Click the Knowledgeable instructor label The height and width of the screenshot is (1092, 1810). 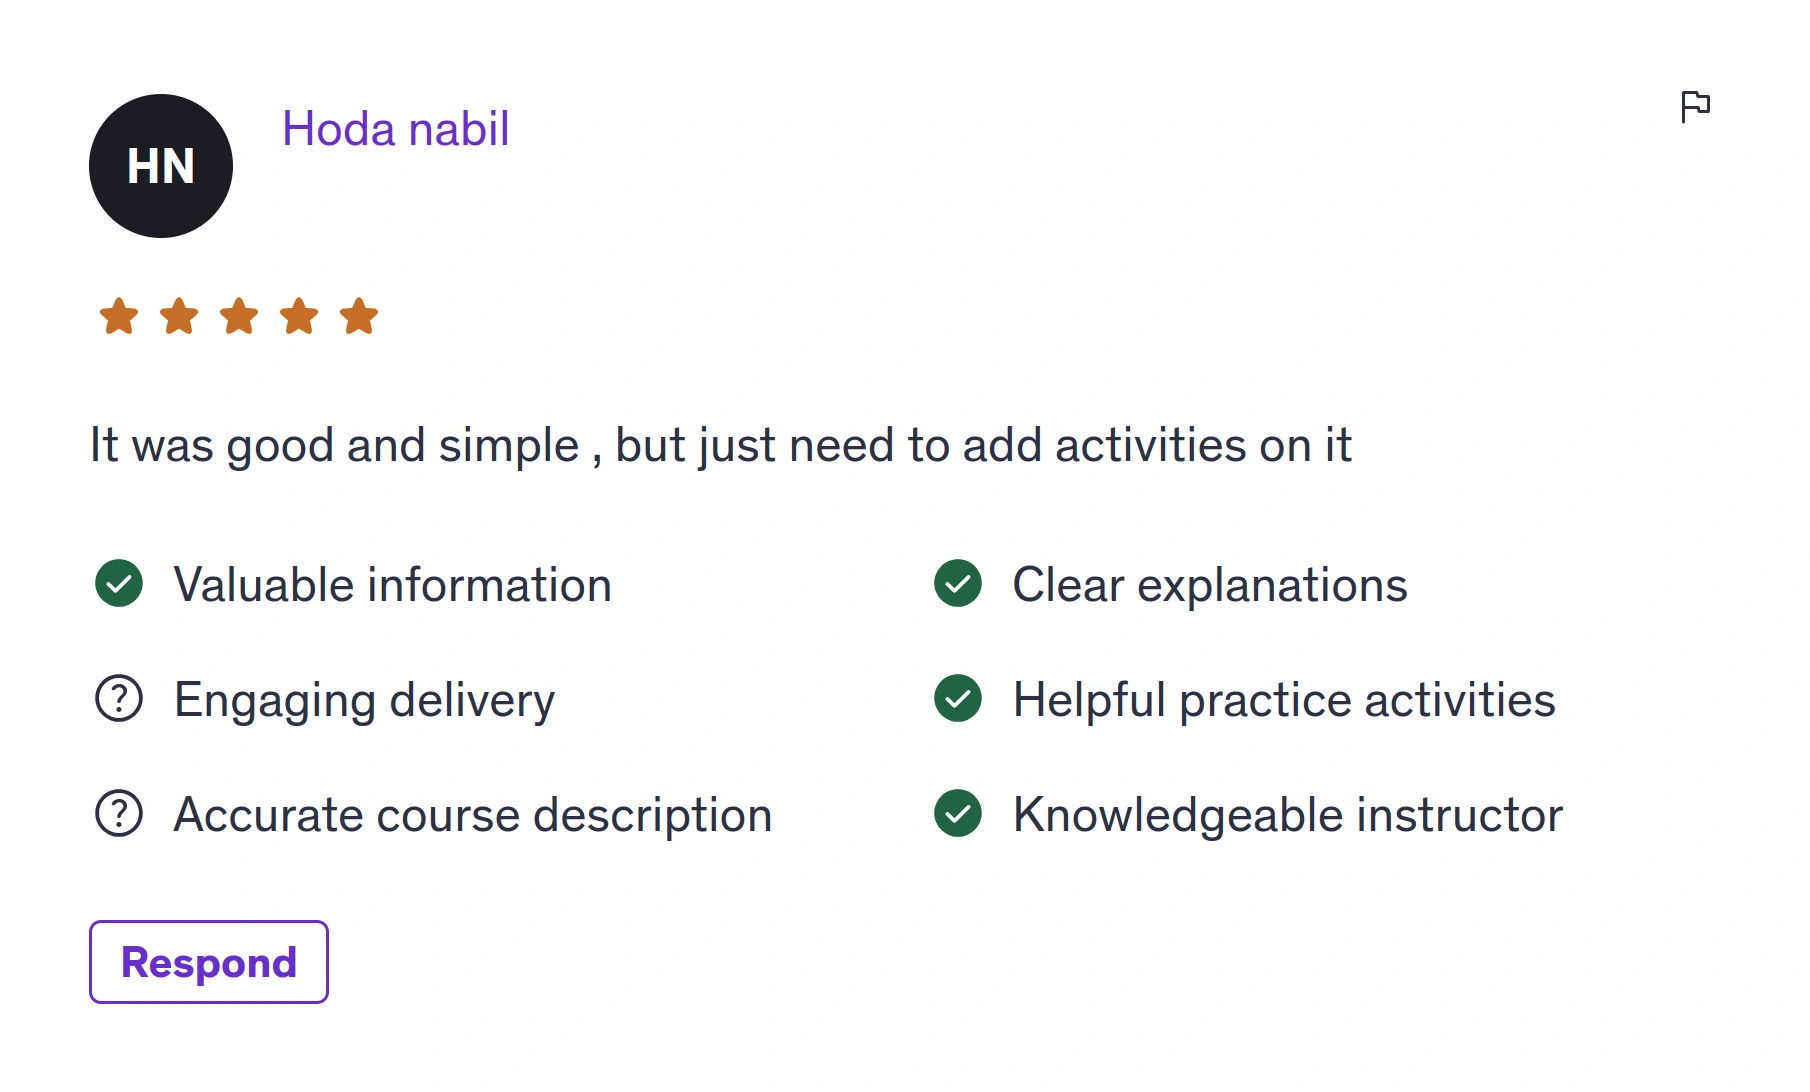click(1288, 815)
